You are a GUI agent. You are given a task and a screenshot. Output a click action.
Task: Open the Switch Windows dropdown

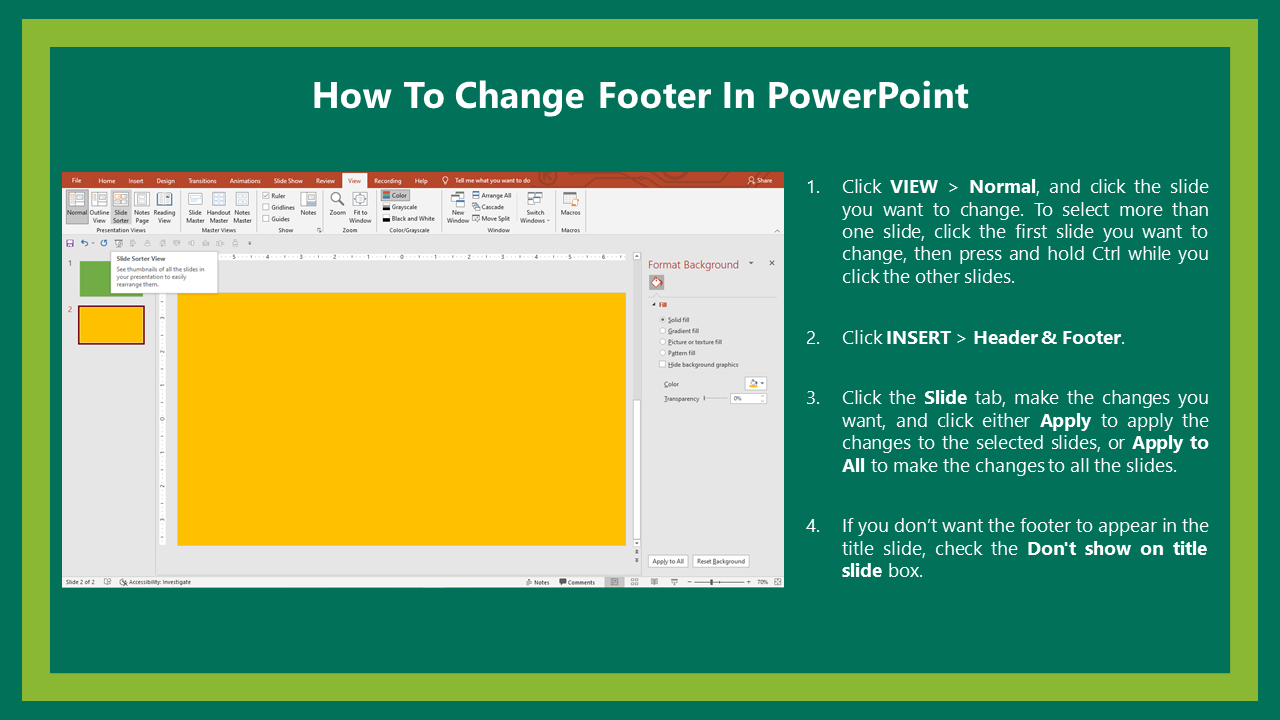[535, 207]
